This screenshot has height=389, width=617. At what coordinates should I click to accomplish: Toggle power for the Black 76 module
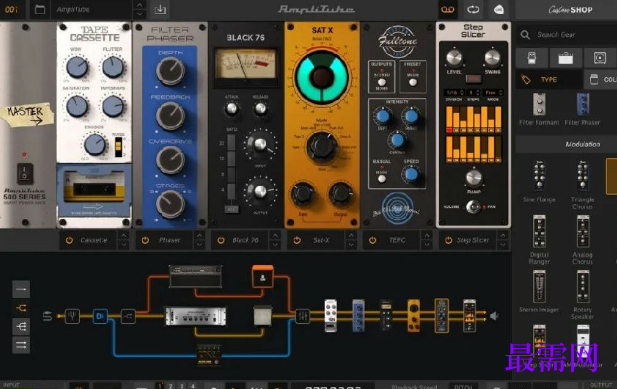[221, 240]
